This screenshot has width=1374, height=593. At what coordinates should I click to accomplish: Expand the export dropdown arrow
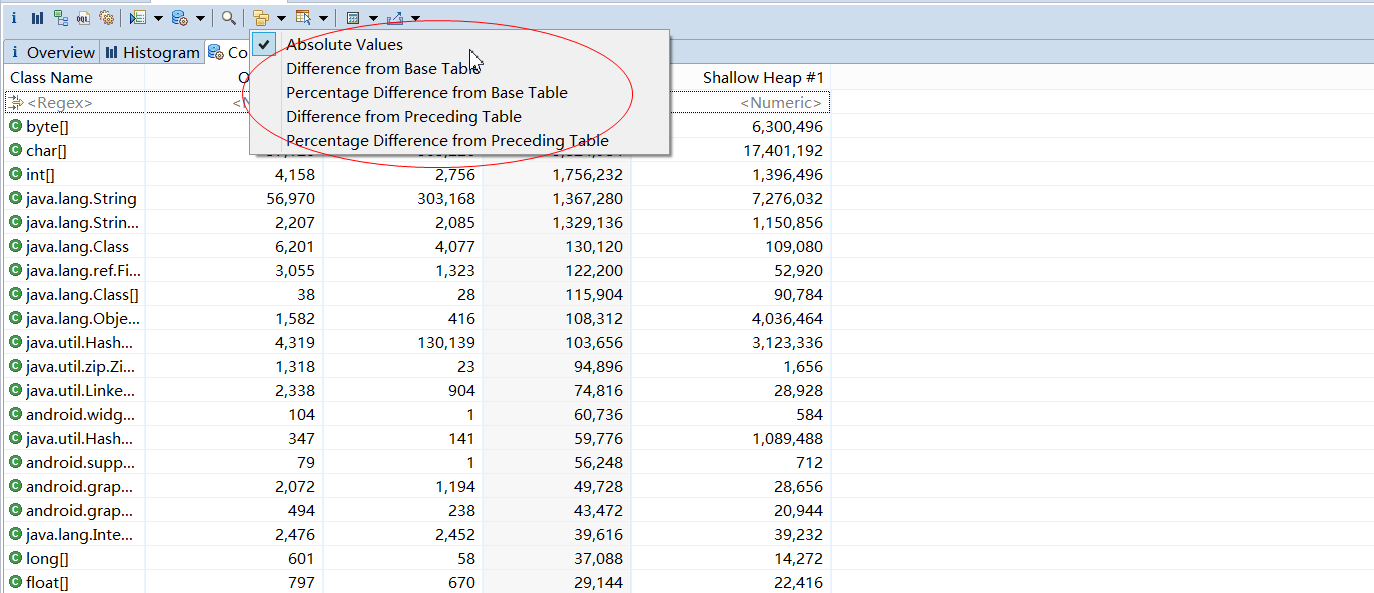[x=415, y=18]
